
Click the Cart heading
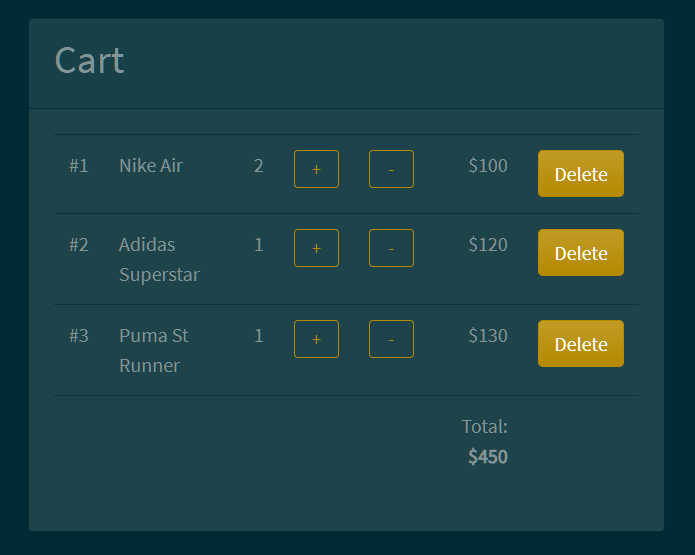(x=89, y=61)
